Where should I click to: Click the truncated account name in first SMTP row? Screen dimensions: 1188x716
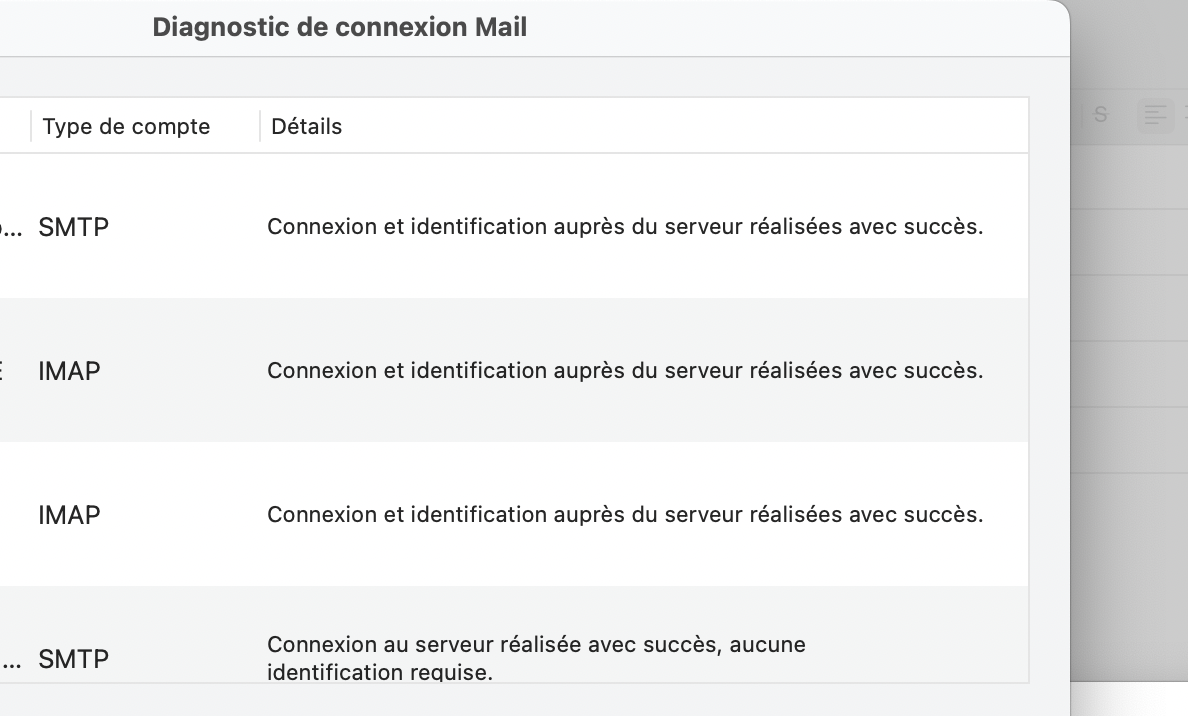coord(10,228)
